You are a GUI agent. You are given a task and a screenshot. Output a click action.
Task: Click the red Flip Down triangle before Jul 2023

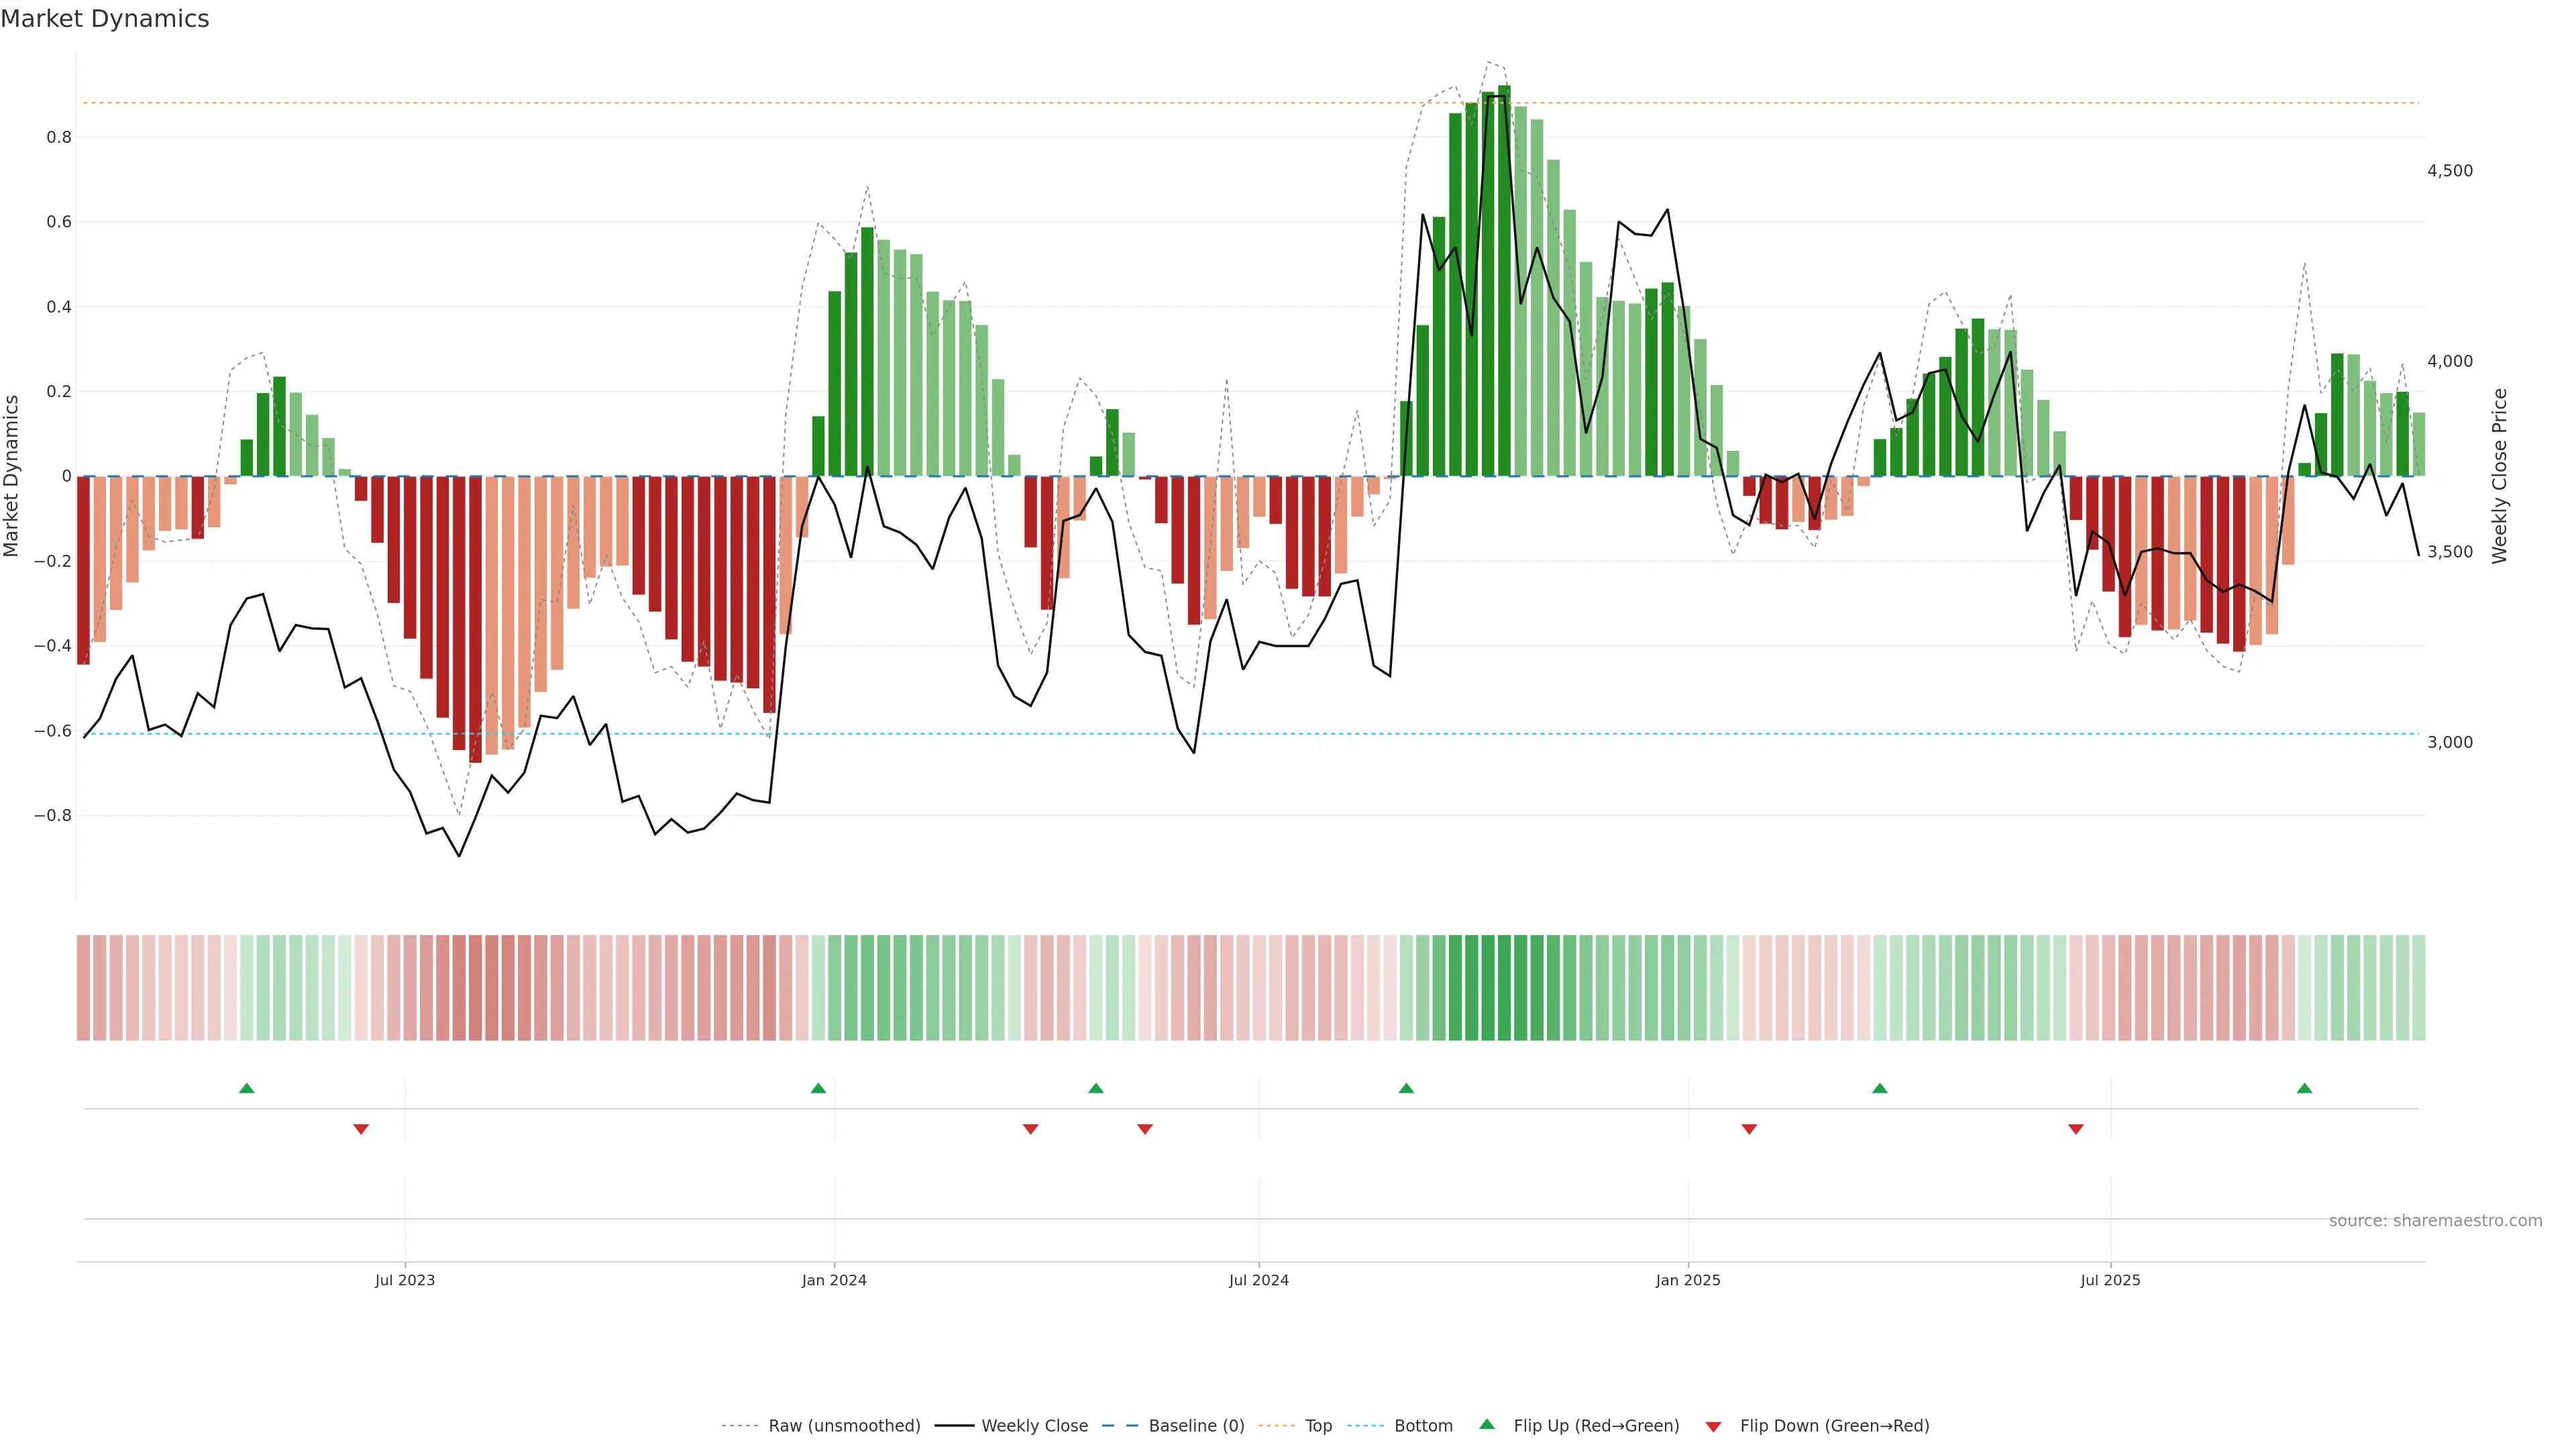[x=361, y=1129]
